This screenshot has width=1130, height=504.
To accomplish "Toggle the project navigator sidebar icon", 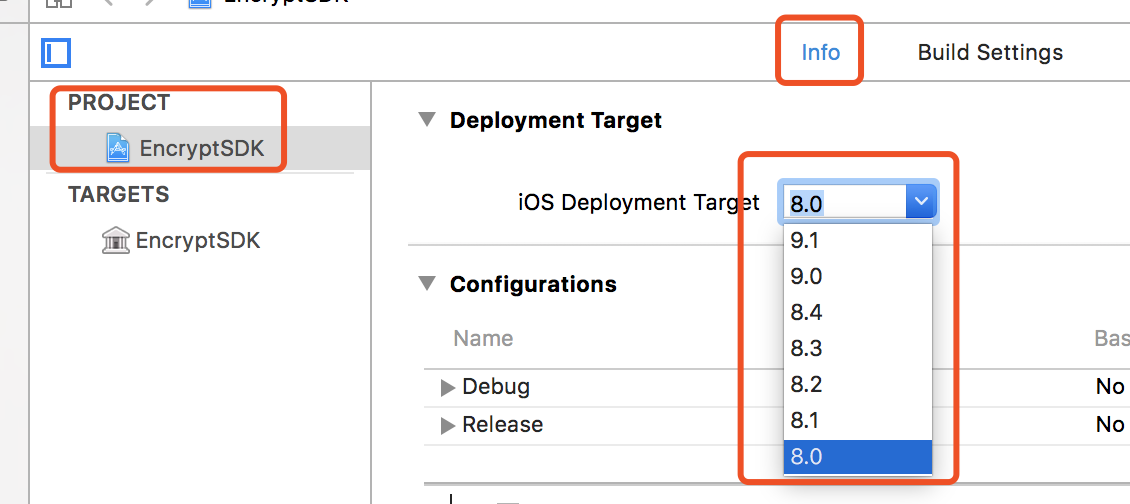I will click(x=56, y=52).
